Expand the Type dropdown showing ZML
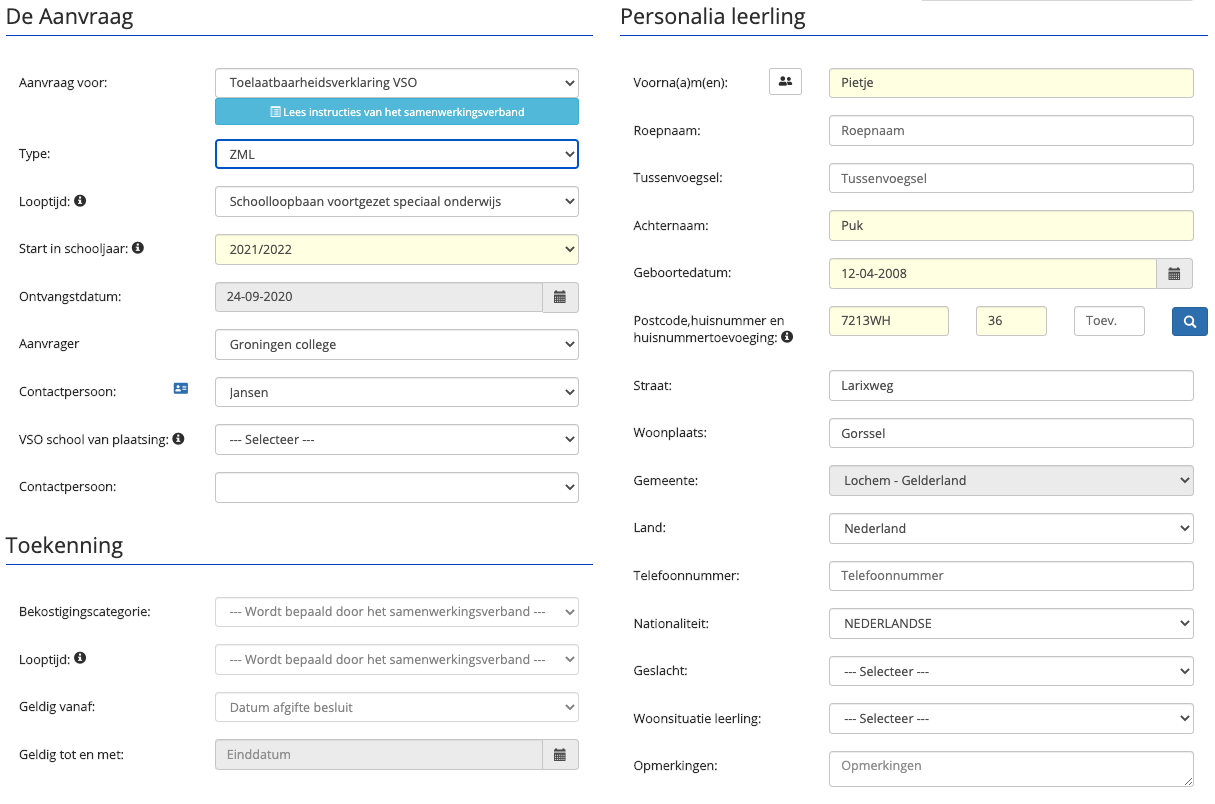 tap(396, 154)
